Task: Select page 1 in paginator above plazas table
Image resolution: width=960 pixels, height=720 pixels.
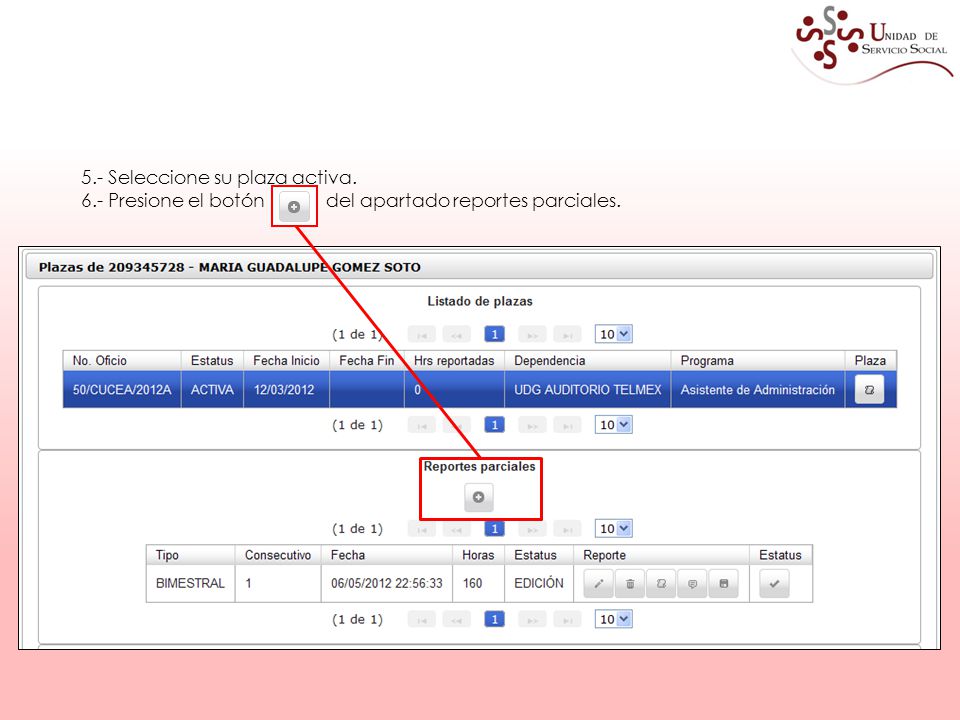Action: (x=495, y=334)
